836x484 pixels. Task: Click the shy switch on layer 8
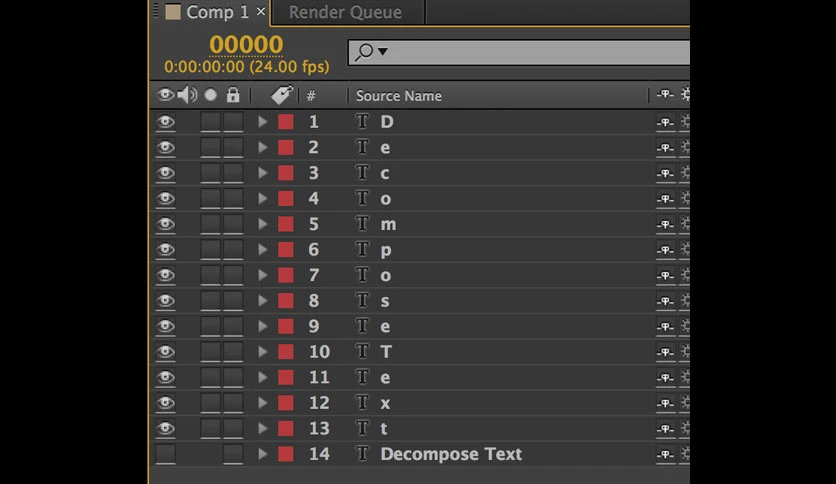point(665,302)
